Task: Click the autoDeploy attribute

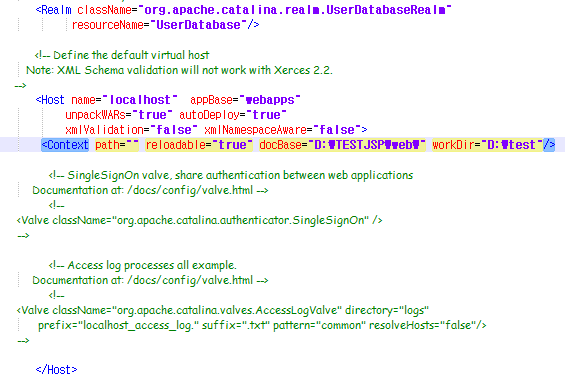Action: (x=209, y=115)
